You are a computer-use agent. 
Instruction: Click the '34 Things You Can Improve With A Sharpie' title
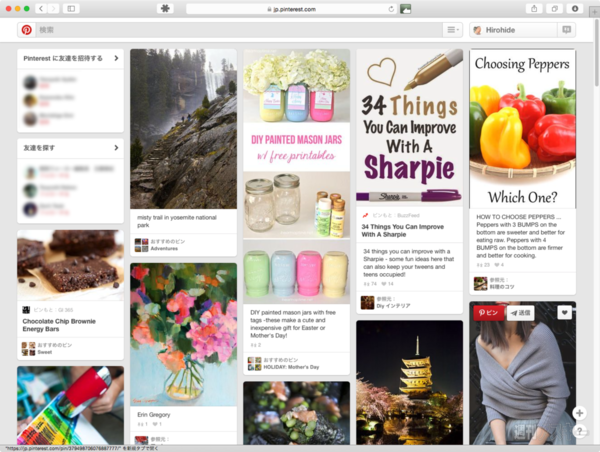403,230
